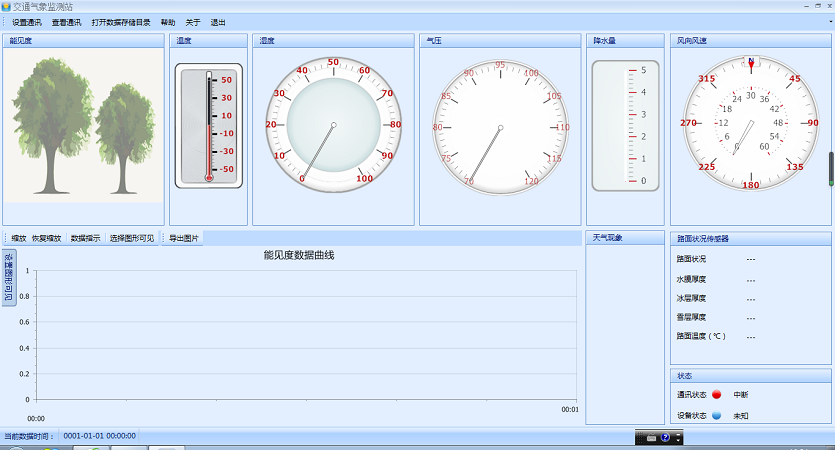
Task: Click the temperature thermometer gauge
Action: pyautogui.click(x=208, y=125)
